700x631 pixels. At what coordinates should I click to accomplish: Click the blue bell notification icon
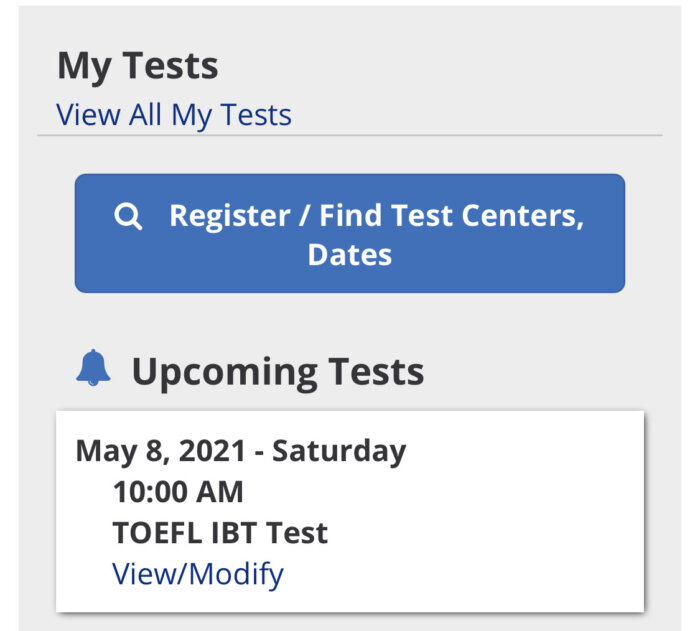tap(93, 368)
